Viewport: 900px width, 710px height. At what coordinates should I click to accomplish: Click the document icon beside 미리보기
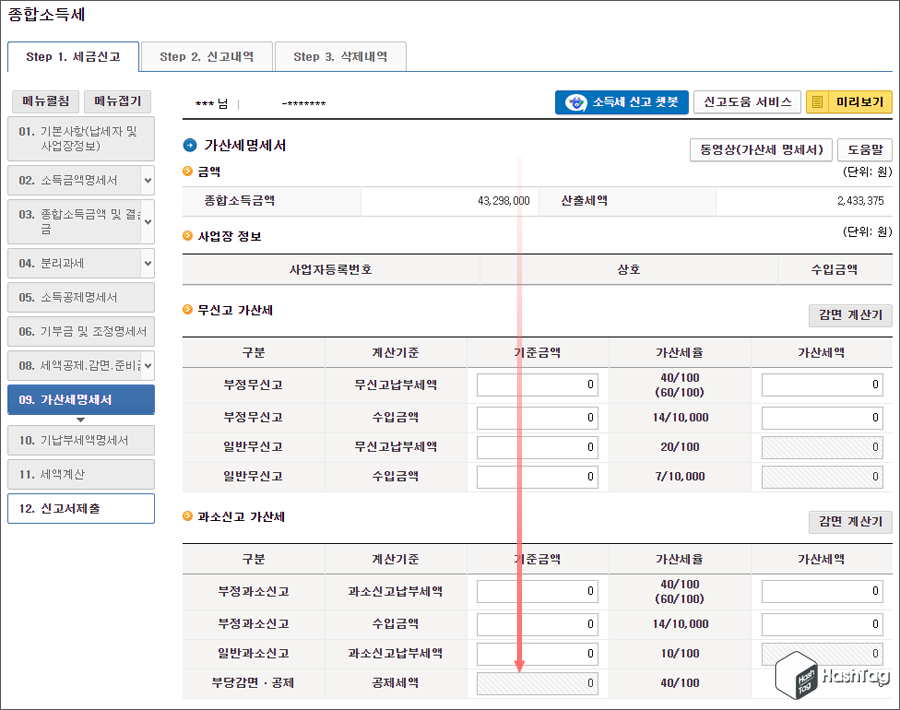coord(815,101)
